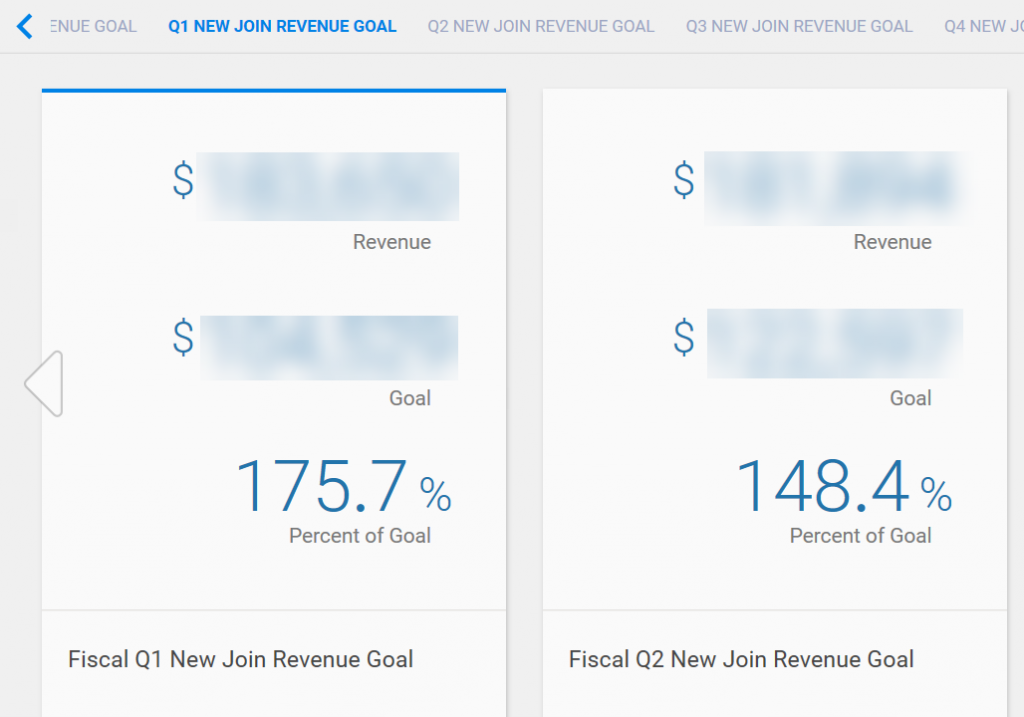Image resolution: width=1024 pixels, height=717 pixels.
Task: Click the left carousel arrow beside the Q1 card
Action: tap(44, 383)
